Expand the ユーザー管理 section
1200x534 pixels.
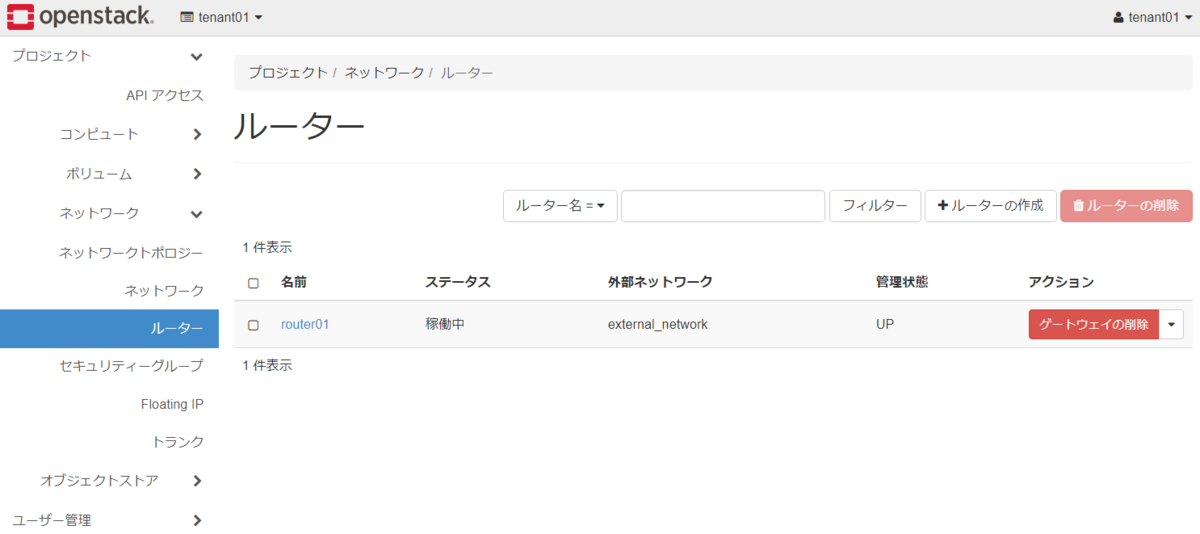pos(109,520)
